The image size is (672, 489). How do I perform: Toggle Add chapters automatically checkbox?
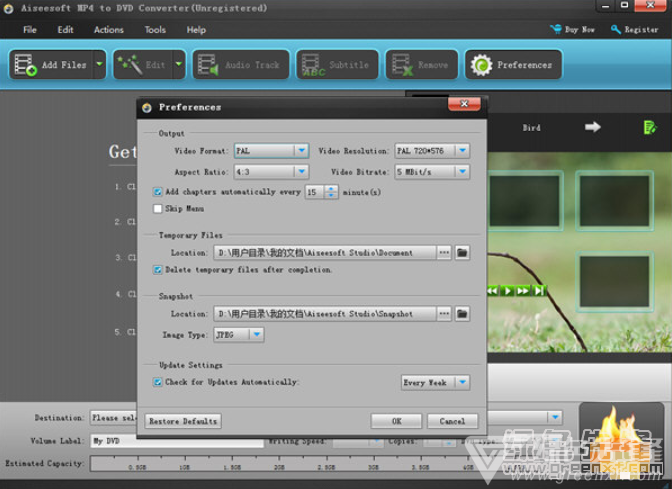click(x=158, y=192)
